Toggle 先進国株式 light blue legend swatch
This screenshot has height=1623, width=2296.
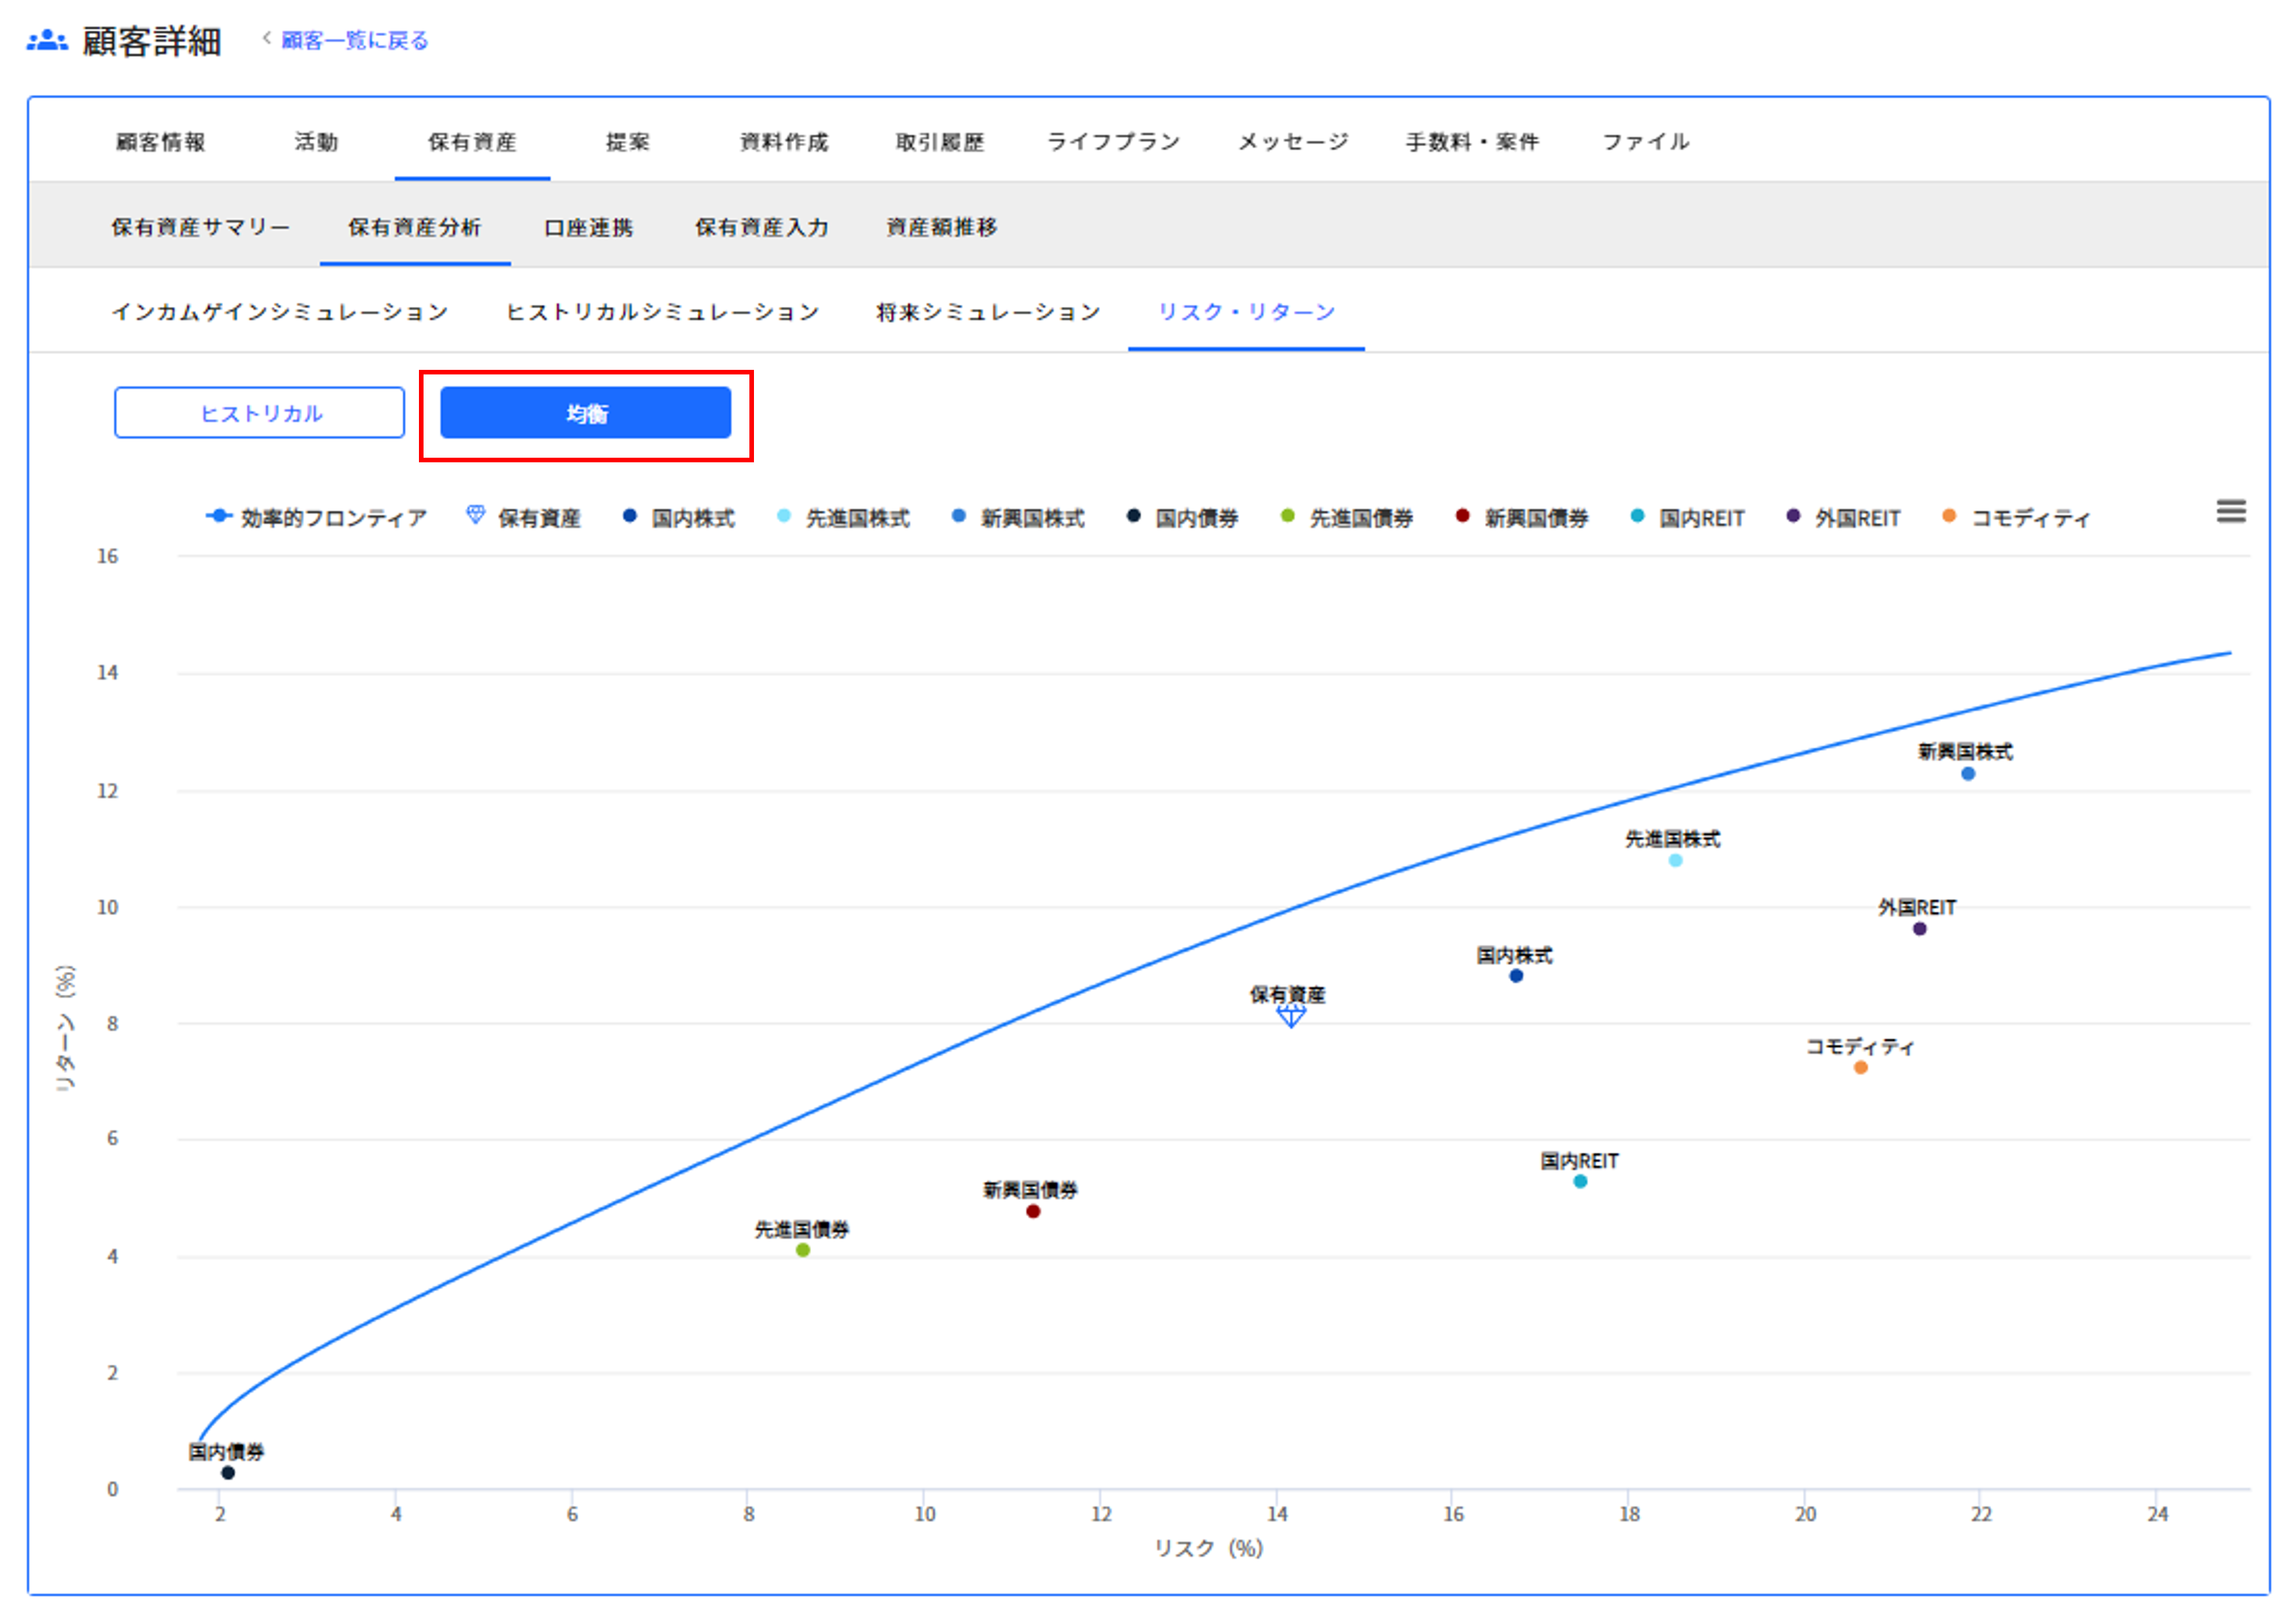click(x=784, y=516)
